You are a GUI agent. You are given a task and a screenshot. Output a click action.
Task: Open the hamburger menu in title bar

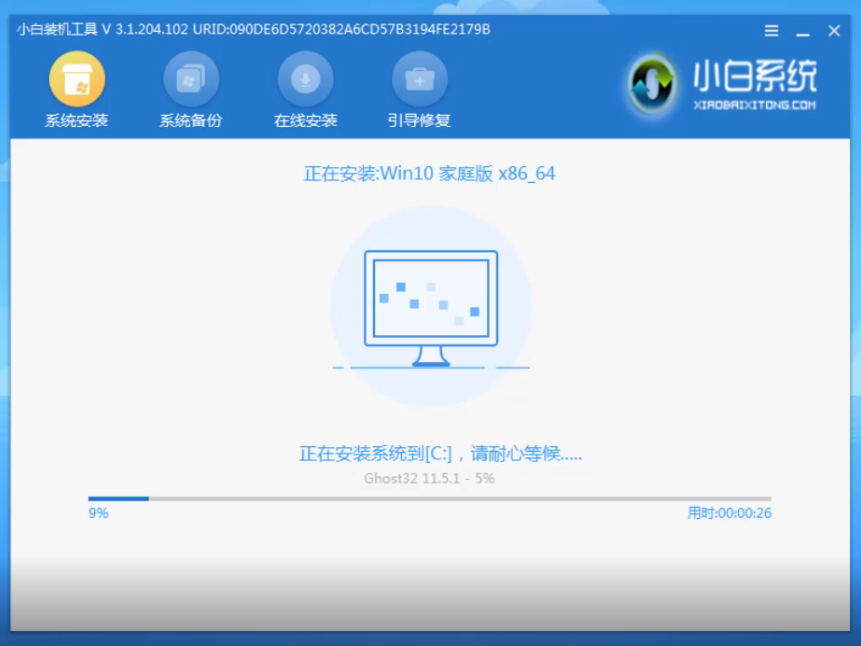770,29
